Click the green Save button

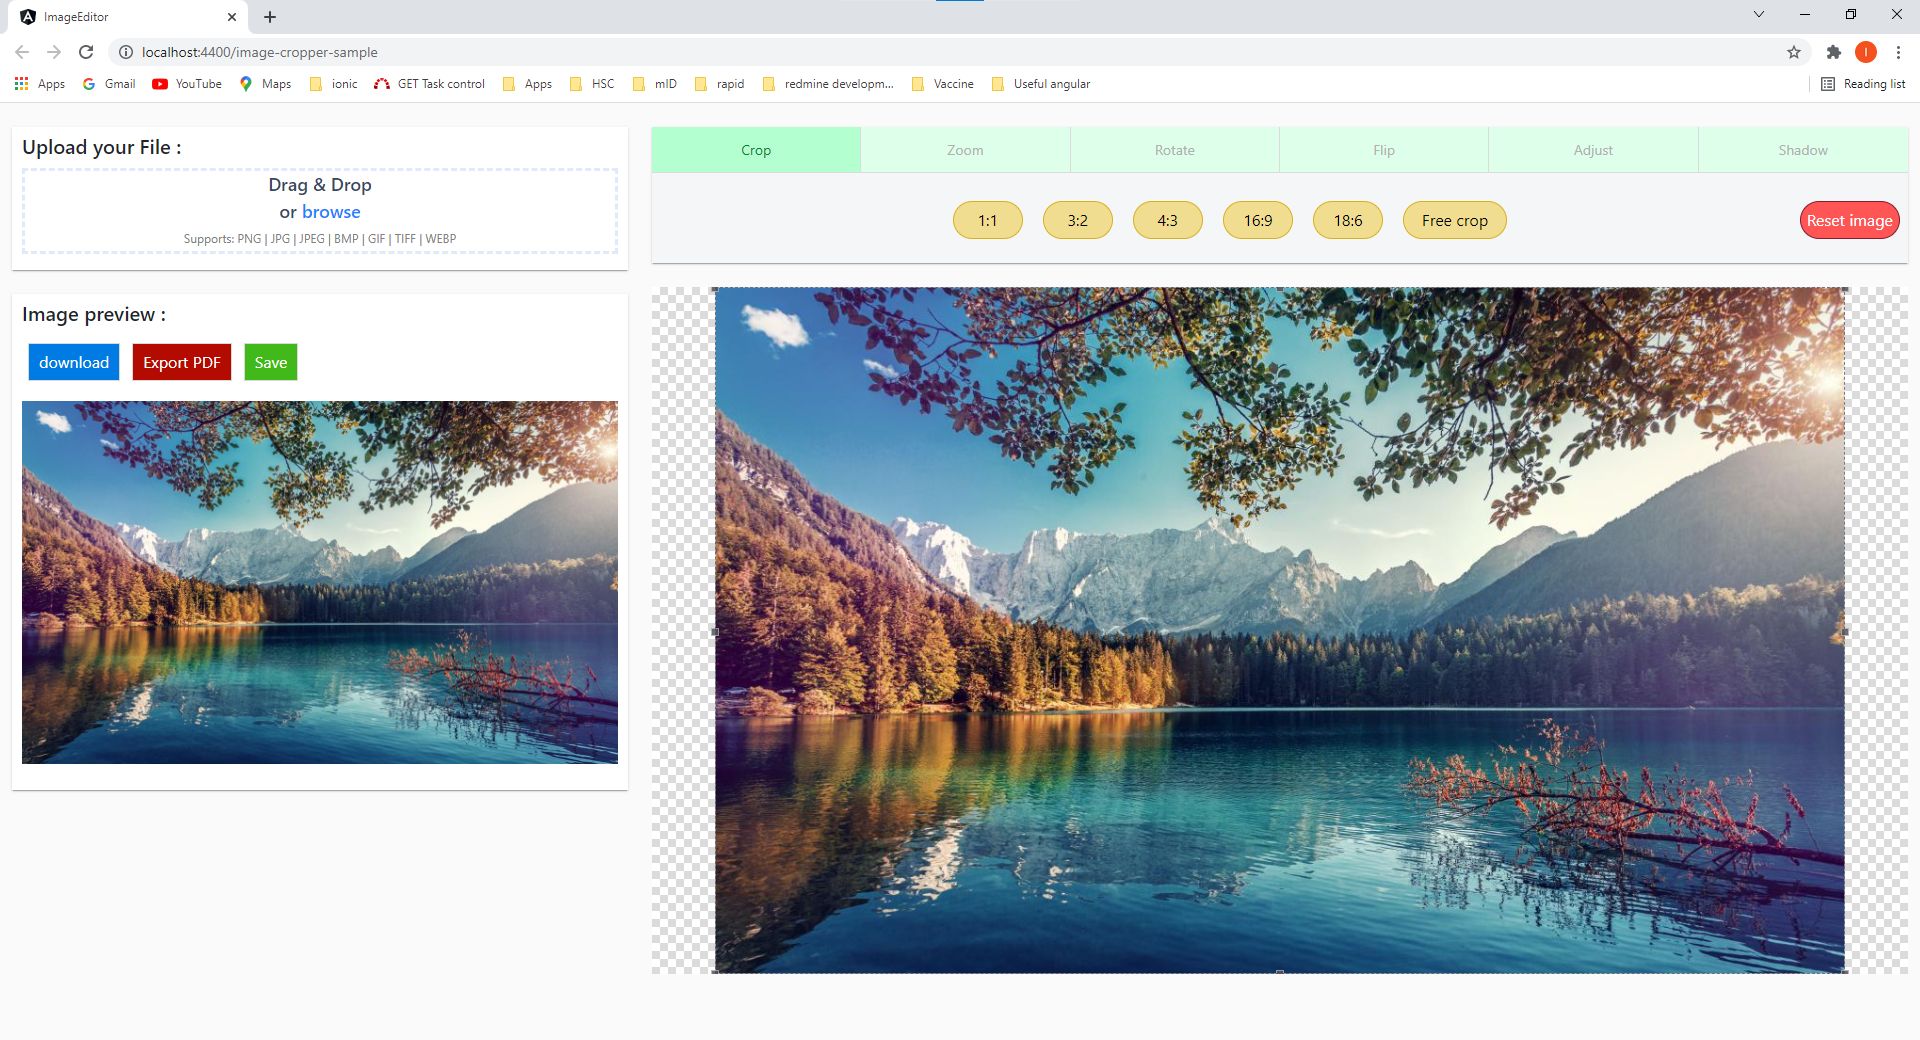[x=271, y=362]
